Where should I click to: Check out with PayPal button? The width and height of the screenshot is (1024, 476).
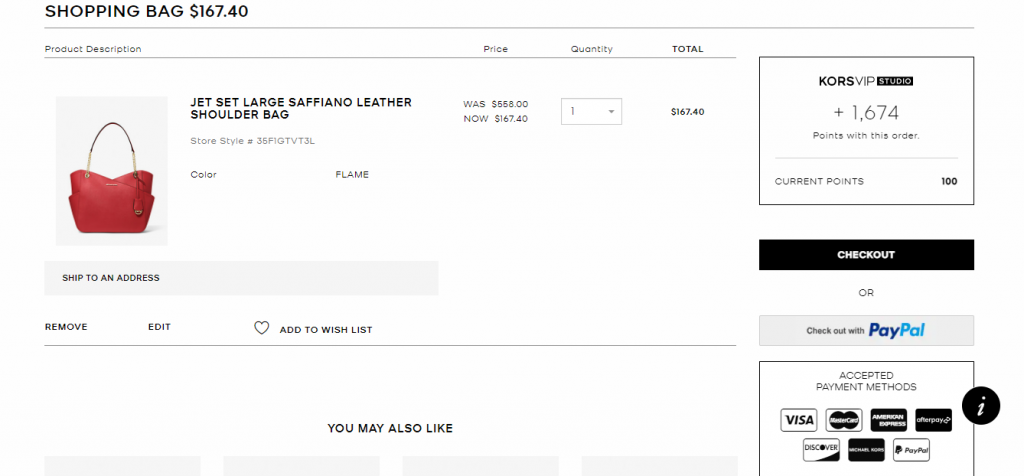[x=866, y=330]
